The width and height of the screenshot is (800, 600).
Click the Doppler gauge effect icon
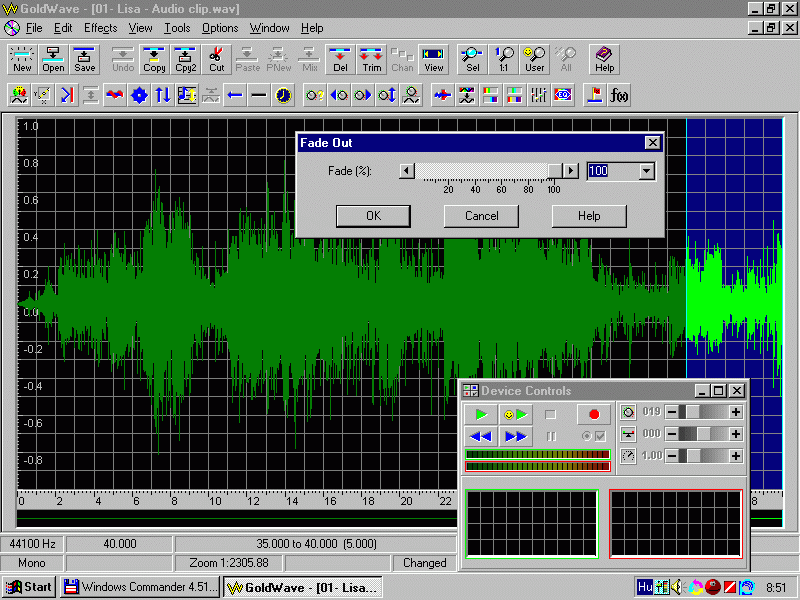coord(19,95)
